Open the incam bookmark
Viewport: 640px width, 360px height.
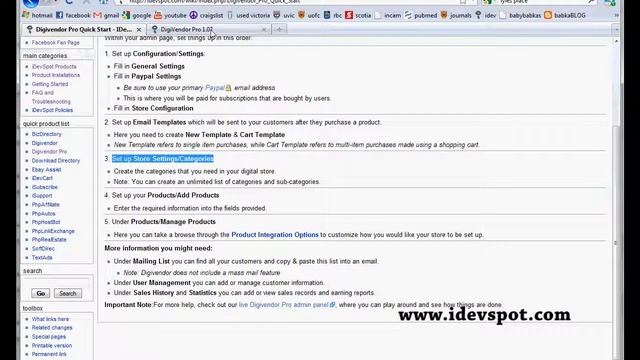point(388,16)
